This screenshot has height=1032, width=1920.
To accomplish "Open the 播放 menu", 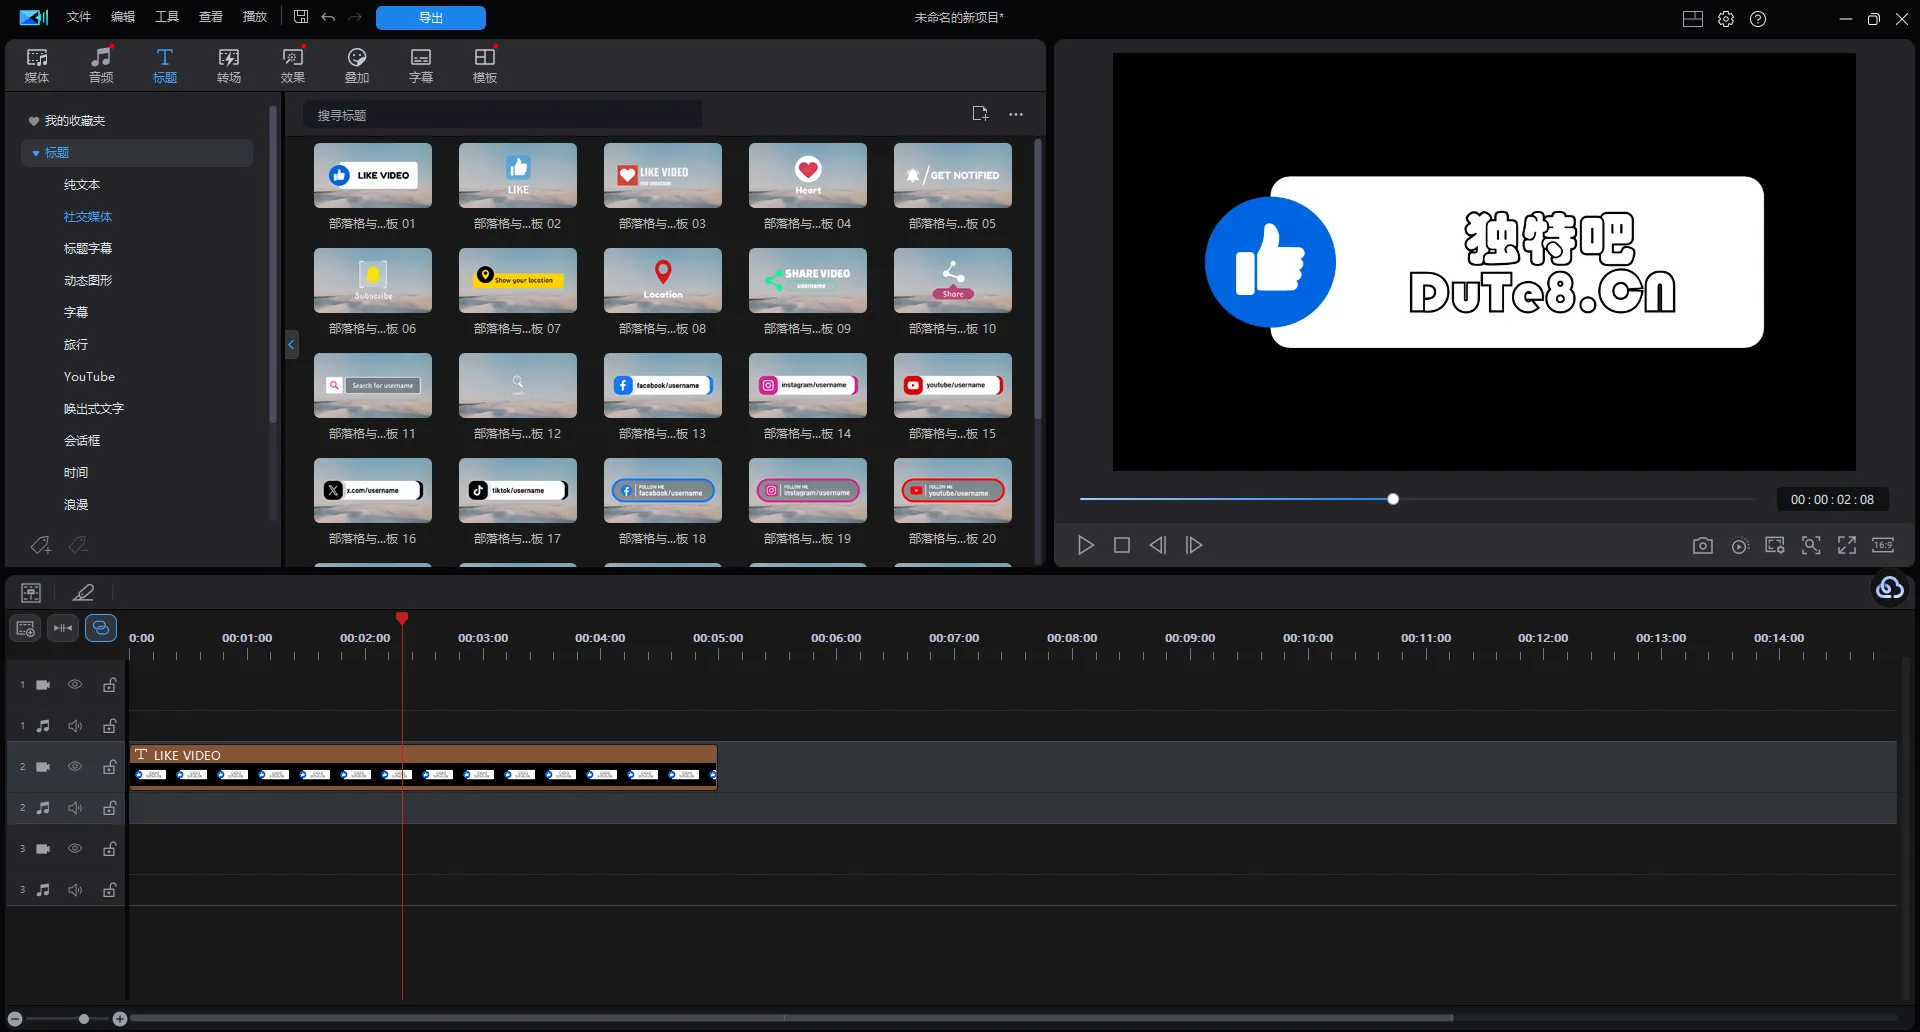I will [255, 17].
